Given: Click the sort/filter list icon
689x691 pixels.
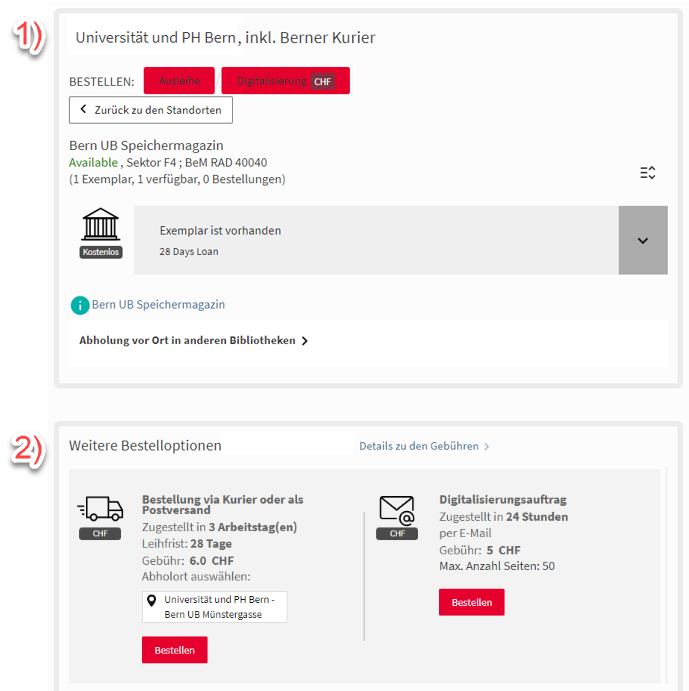Looking at the screenshot, I should [x=648, y=173].
